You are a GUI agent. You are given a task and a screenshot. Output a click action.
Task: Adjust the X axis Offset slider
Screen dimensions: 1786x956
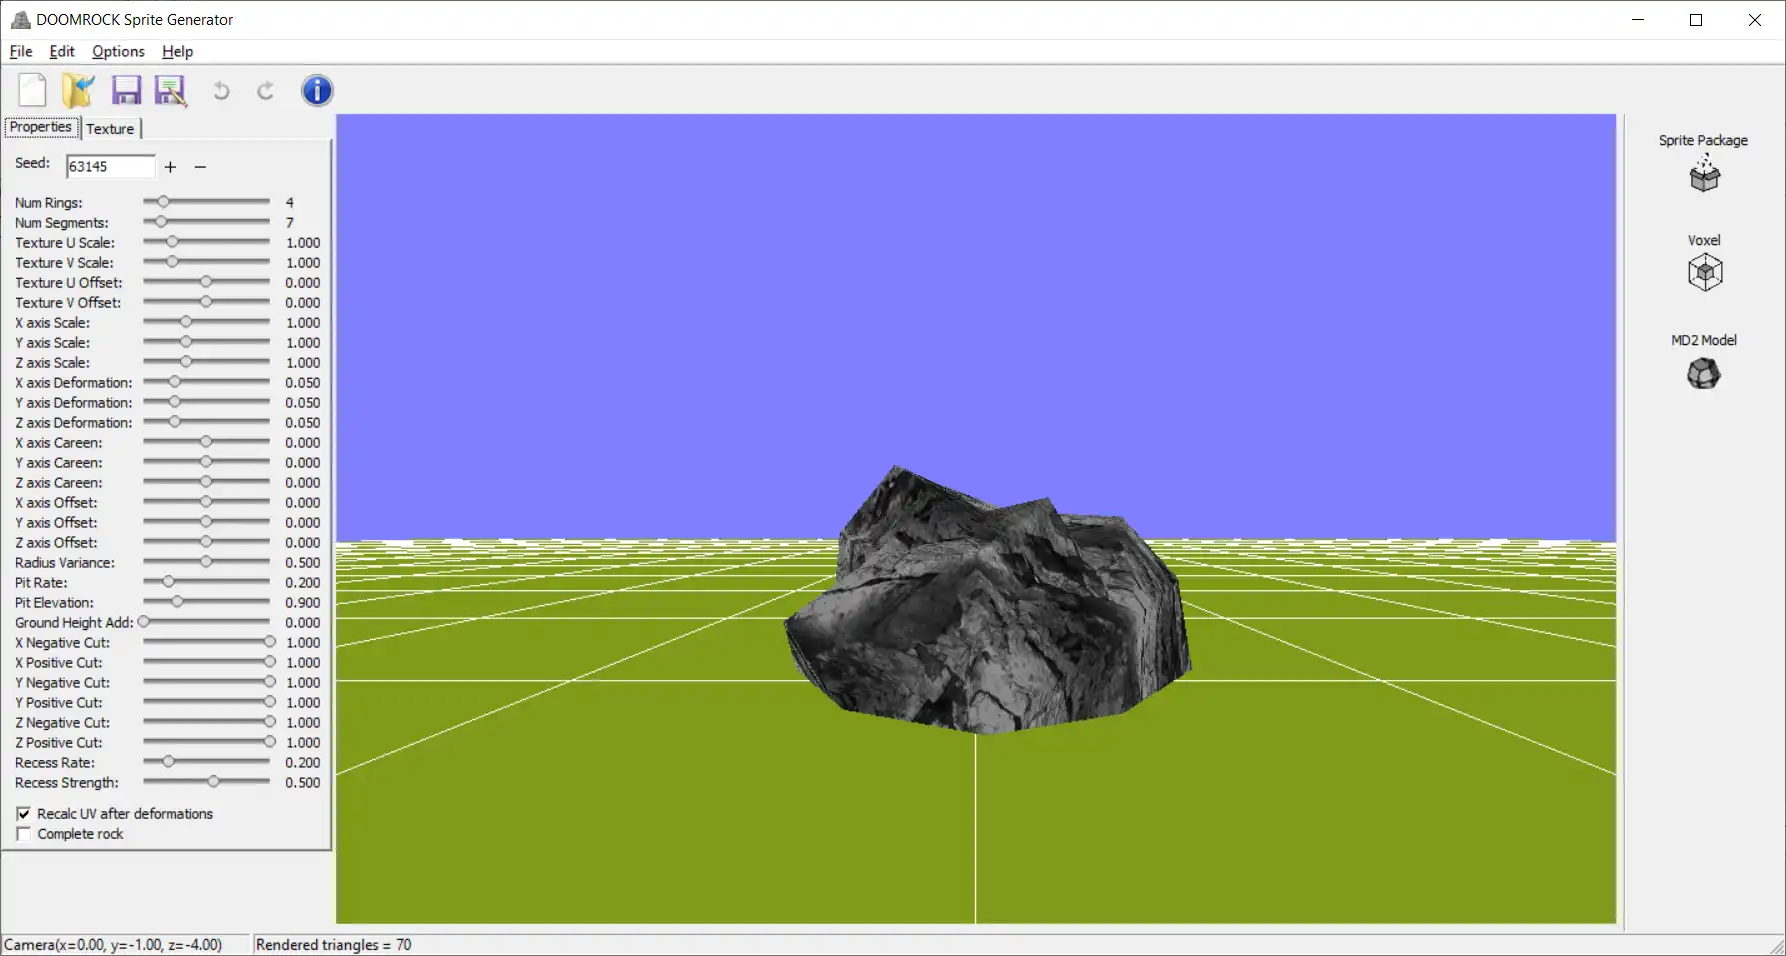206,502
